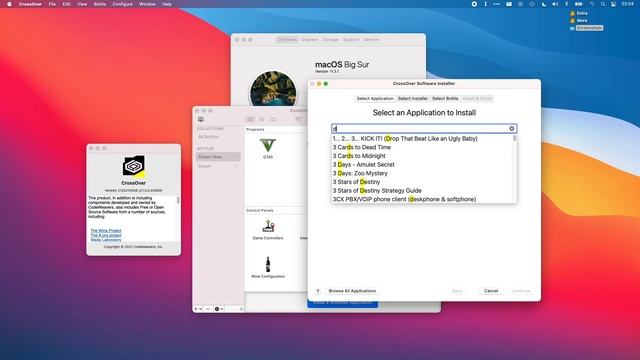Clear the installer search field
The width and height of the screenshot is (640, 360).
511,129
